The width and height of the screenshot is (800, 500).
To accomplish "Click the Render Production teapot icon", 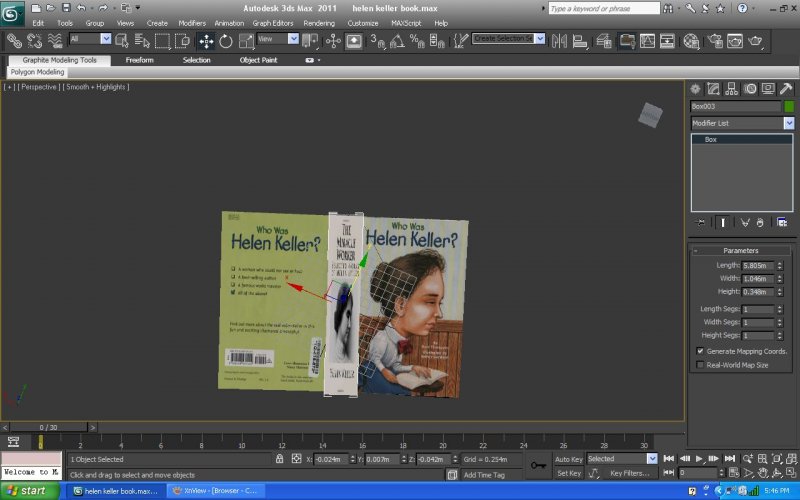I will point(755,41).
